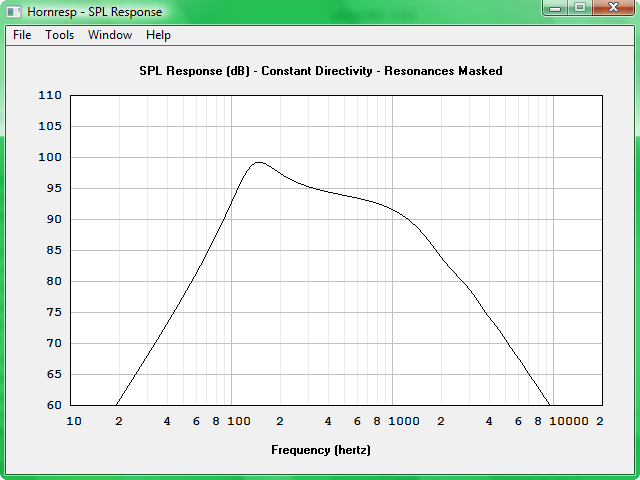Click the 10 Hz x-axis label
This screenshot has width=640, height=480.
pyautogui.click(x=74, y=421)
